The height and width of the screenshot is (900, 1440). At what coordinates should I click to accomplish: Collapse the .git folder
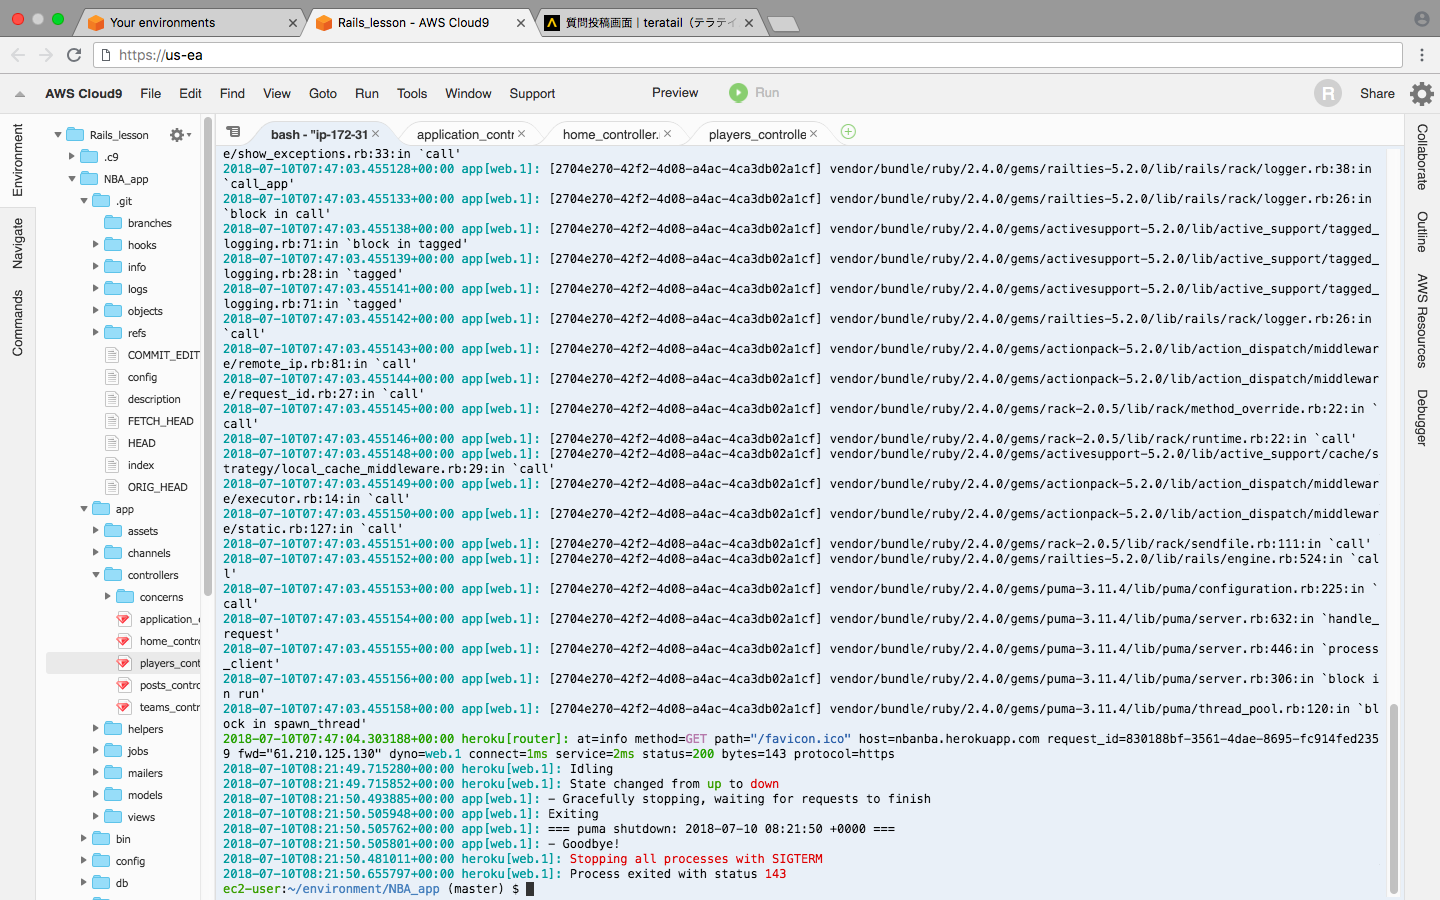84,200
